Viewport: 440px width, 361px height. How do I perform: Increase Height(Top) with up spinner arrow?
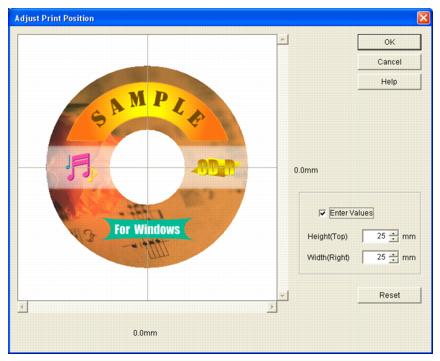[x=394, y=233]
